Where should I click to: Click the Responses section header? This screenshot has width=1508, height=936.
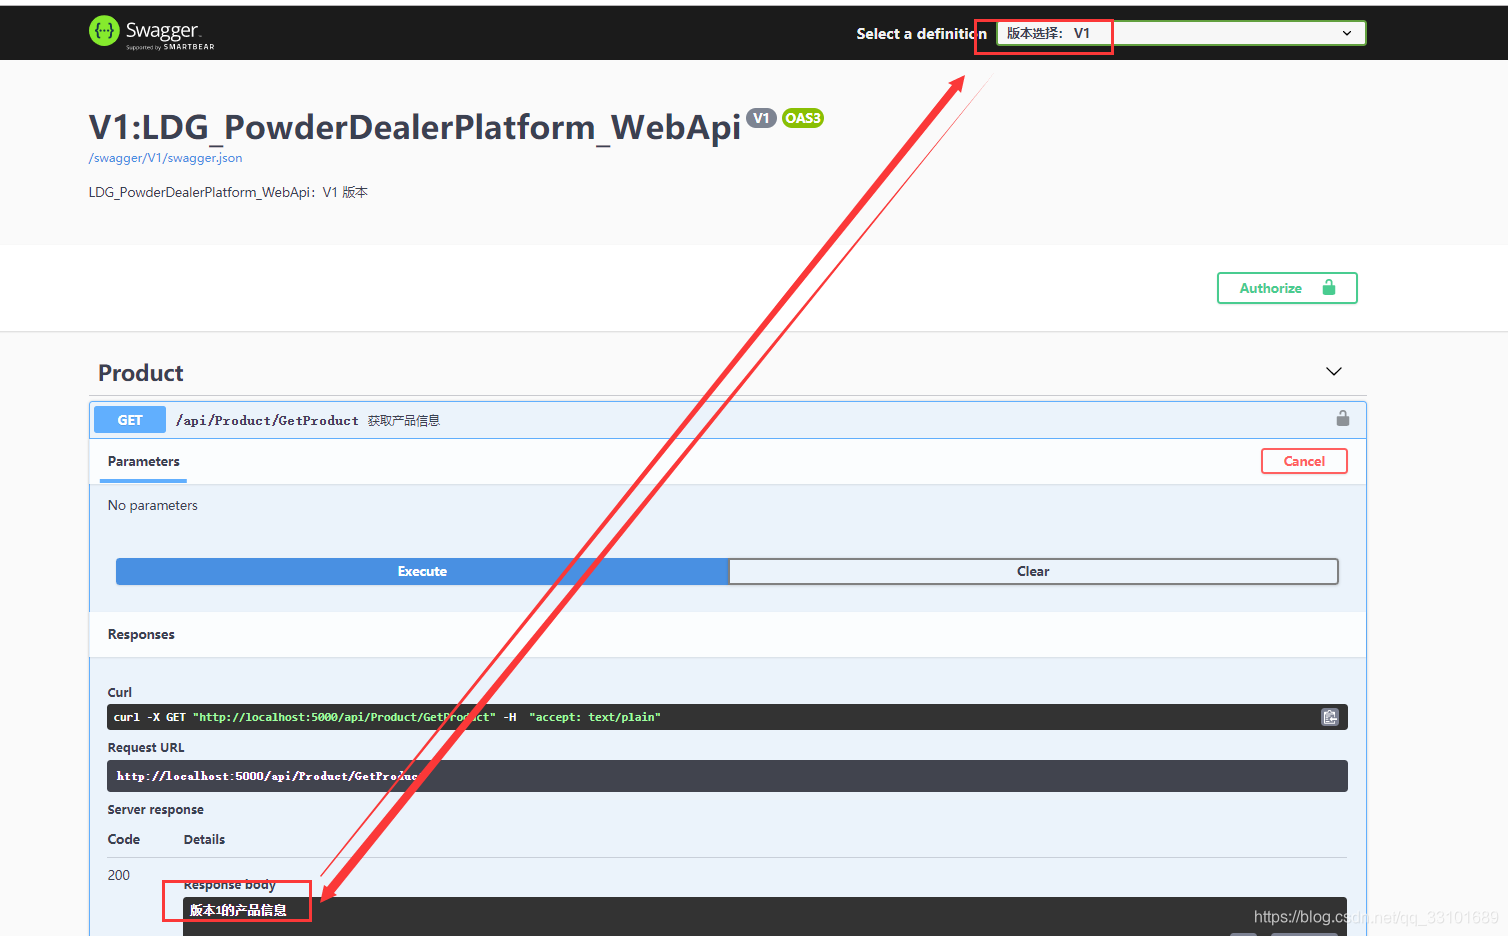tap(141, 634)
